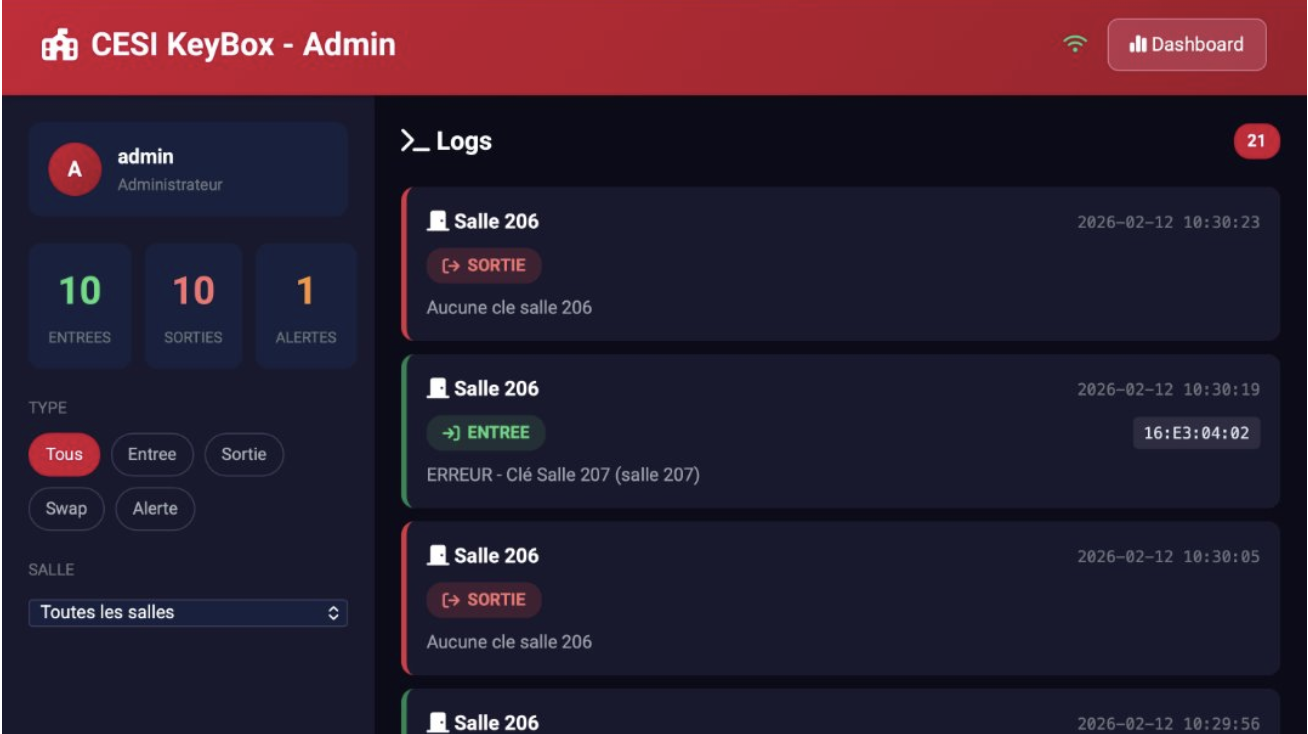Click the SORTIE badge in the 10:30:23 log
Screen dimensions: 1308x734
pyautogui.click(x=484, y=266)
